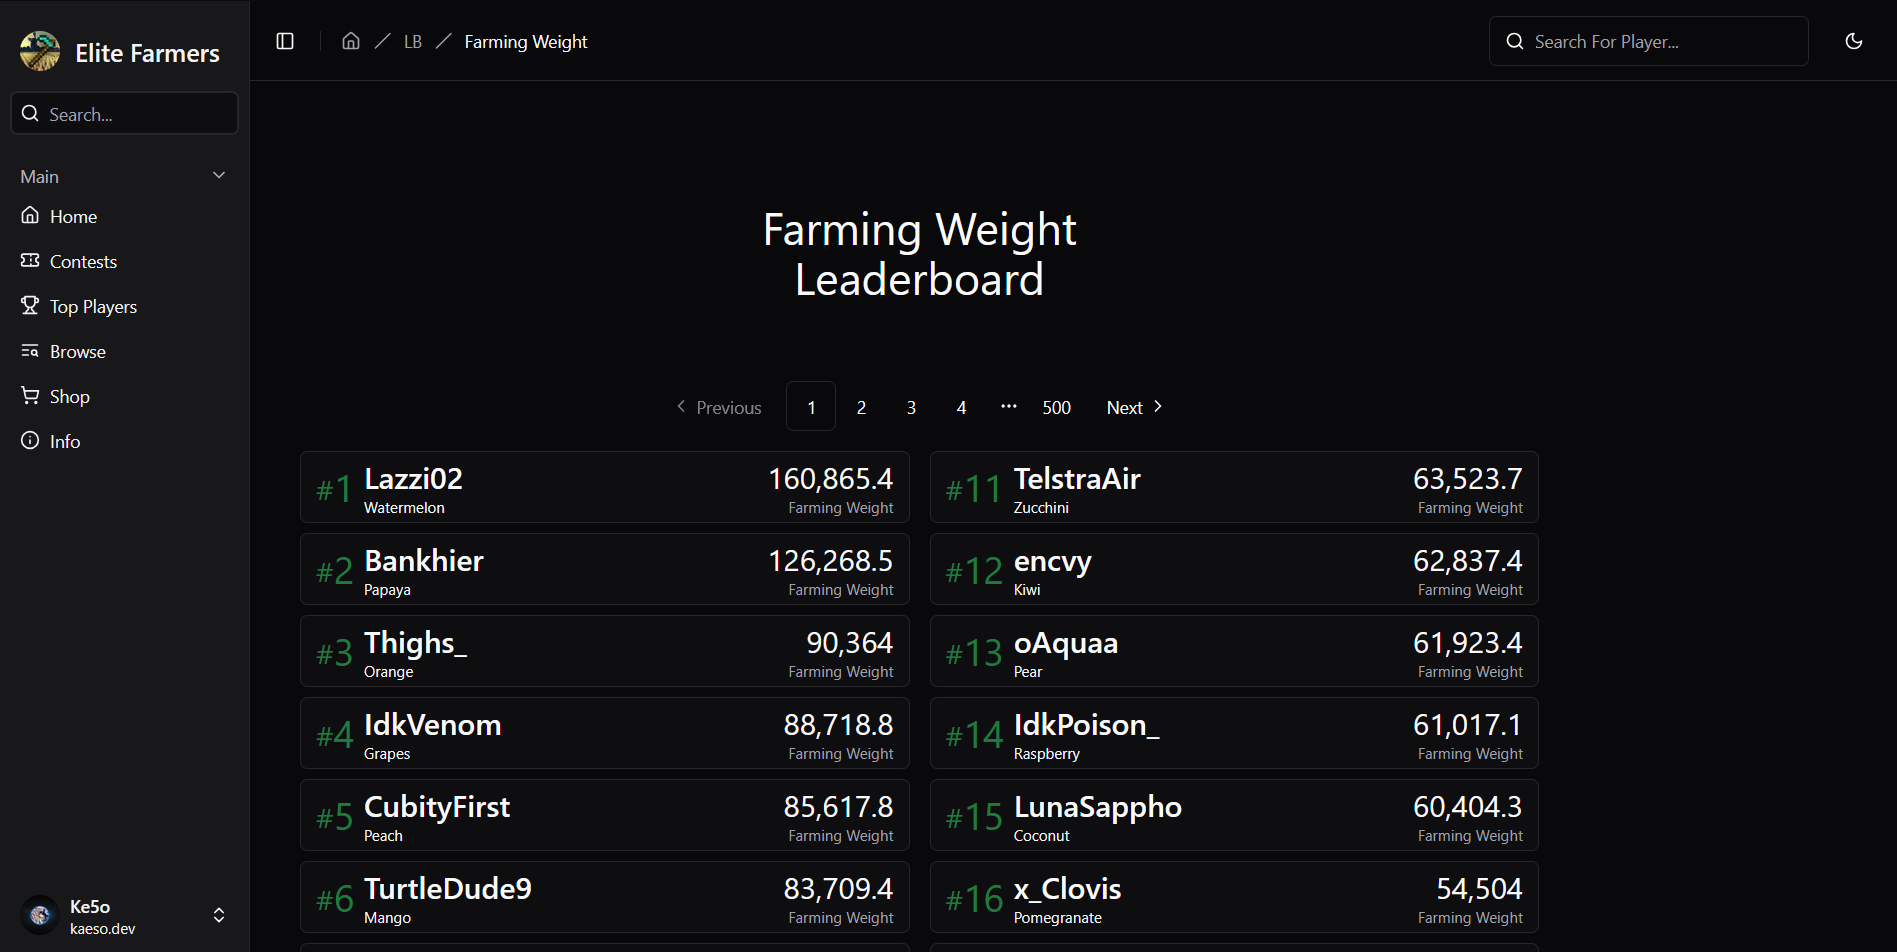Click the Home house icon in sidebar
Screen dimensions: 1897x952
click(30, 215)
